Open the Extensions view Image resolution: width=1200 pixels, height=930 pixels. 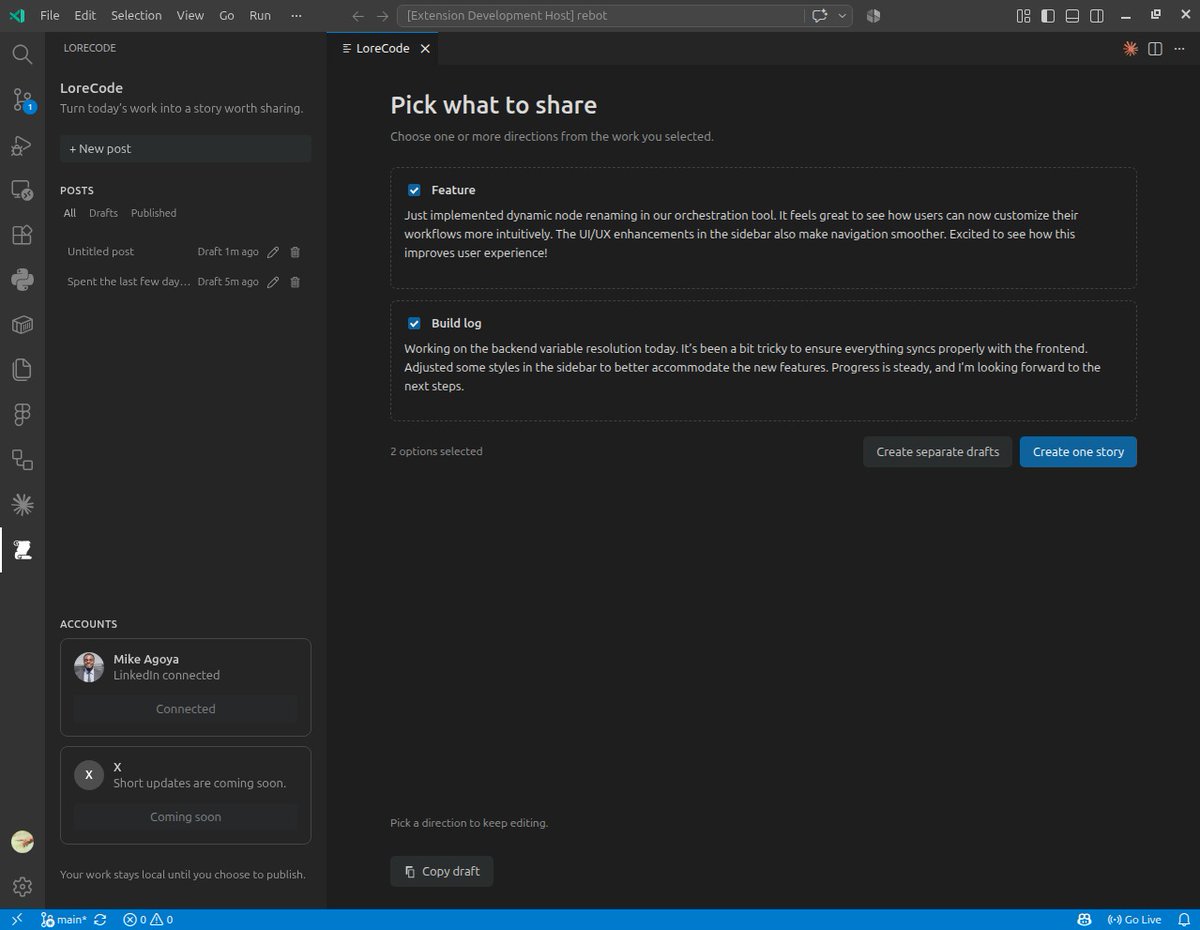pyautogui.click(x=22, y=236)
